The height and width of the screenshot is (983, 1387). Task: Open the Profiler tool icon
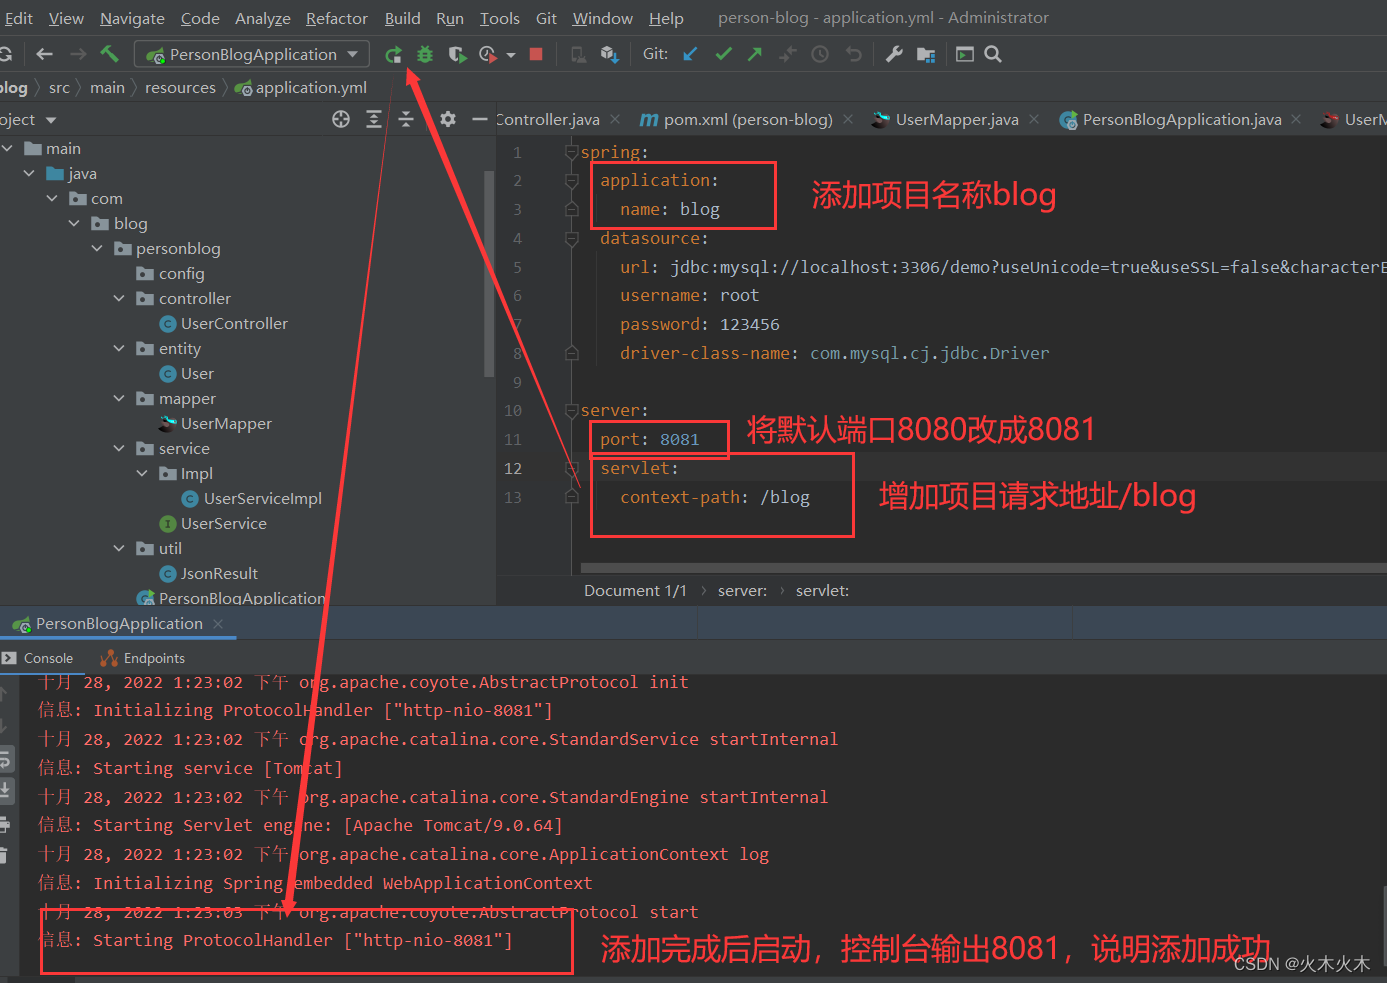[x=486, y=54]
